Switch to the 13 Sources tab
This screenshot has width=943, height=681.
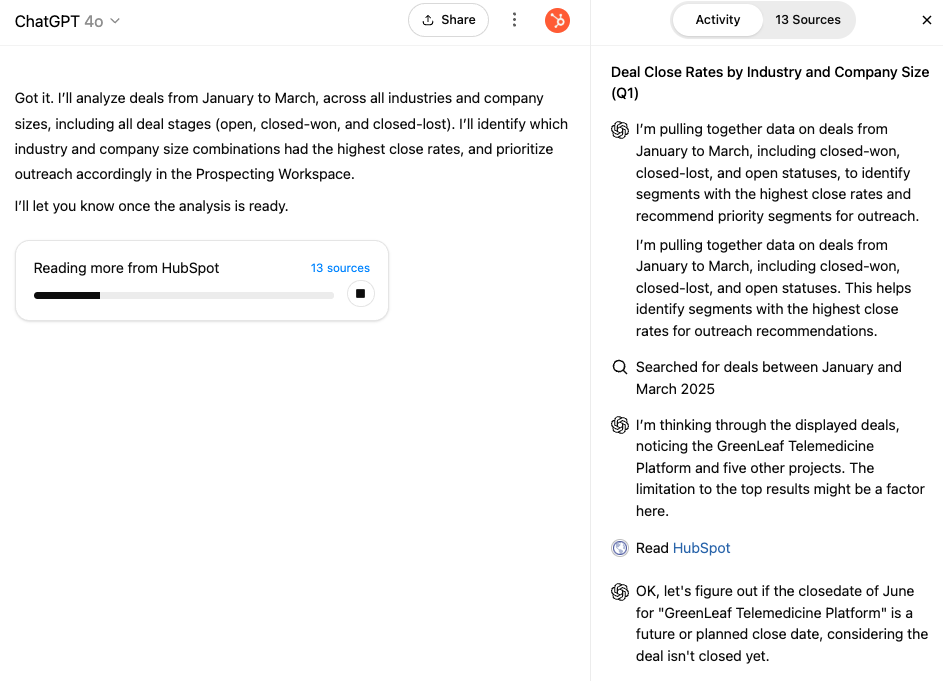point(809,19)
